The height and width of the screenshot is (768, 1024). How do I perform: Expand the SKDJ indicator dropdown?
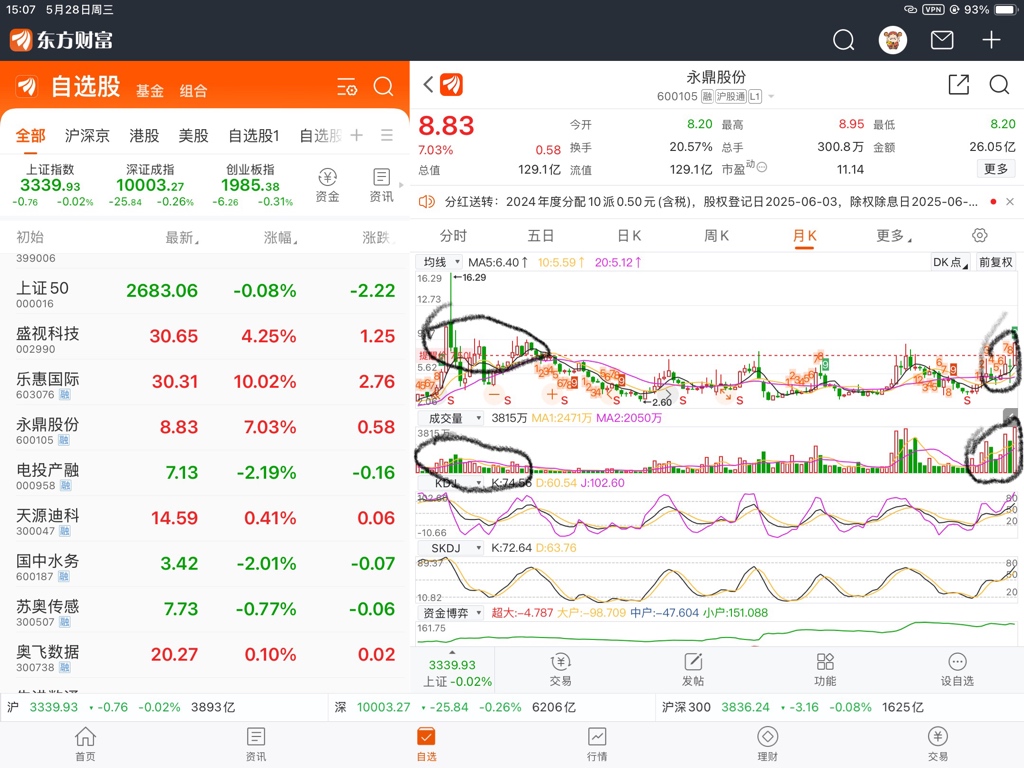pos(450,547)
